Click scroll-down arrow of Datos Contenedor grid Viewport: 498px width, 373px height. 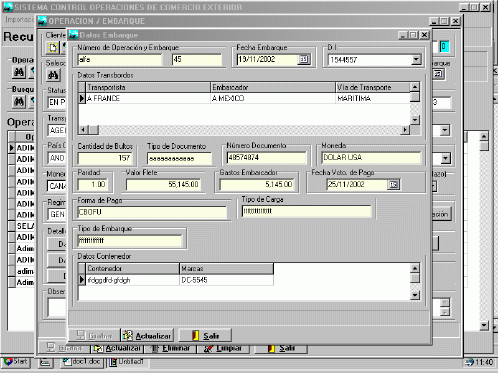coord(415,295)
